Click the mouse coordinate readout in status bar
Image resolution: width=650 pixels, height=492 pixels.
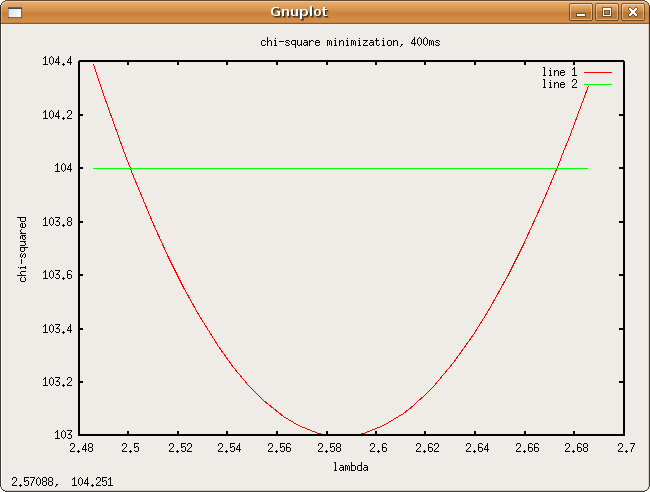click(x=49, y=481)
